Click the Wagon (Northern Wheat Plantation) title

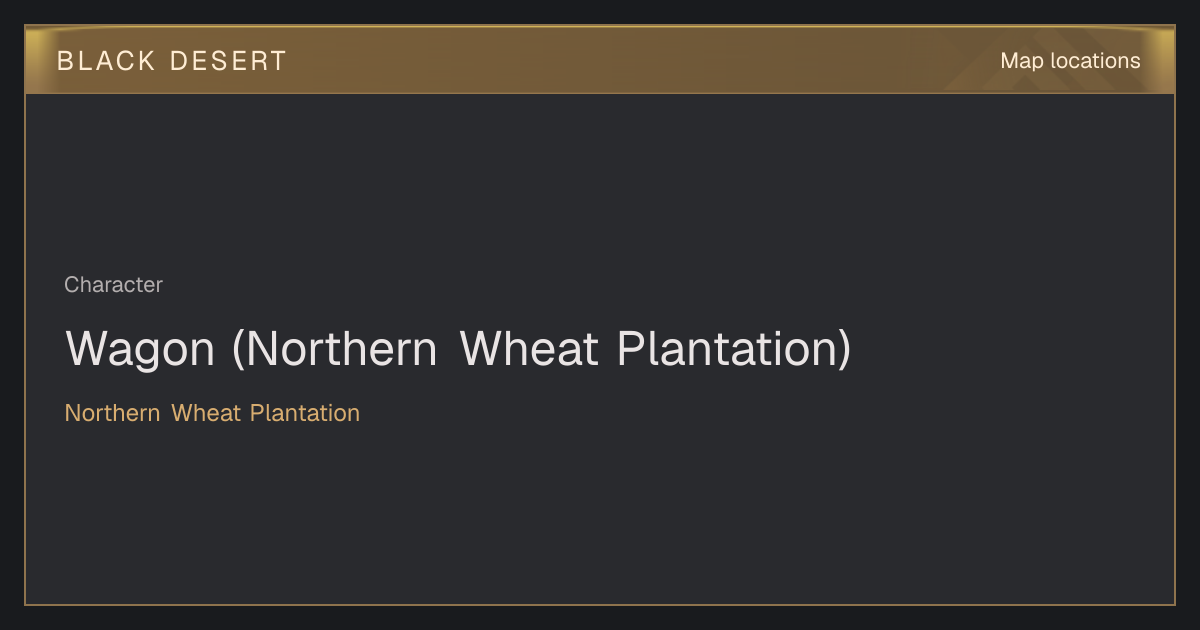click(x=458, y=349)
